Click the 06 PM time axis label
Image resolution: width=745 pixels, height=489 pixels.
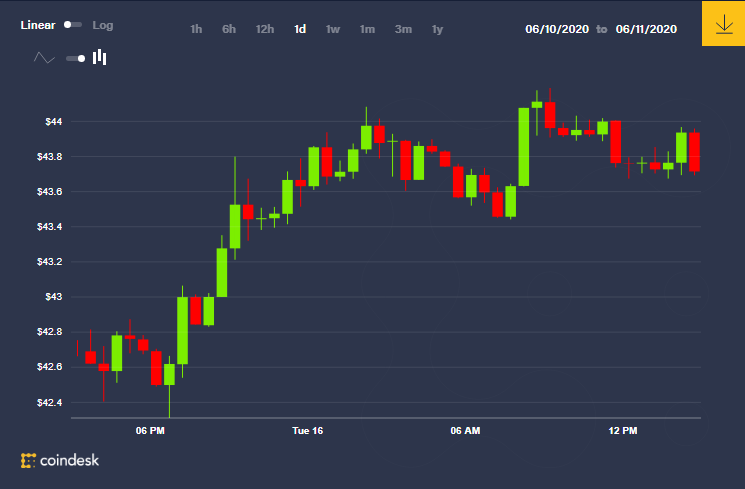click(x=150, y=431)
